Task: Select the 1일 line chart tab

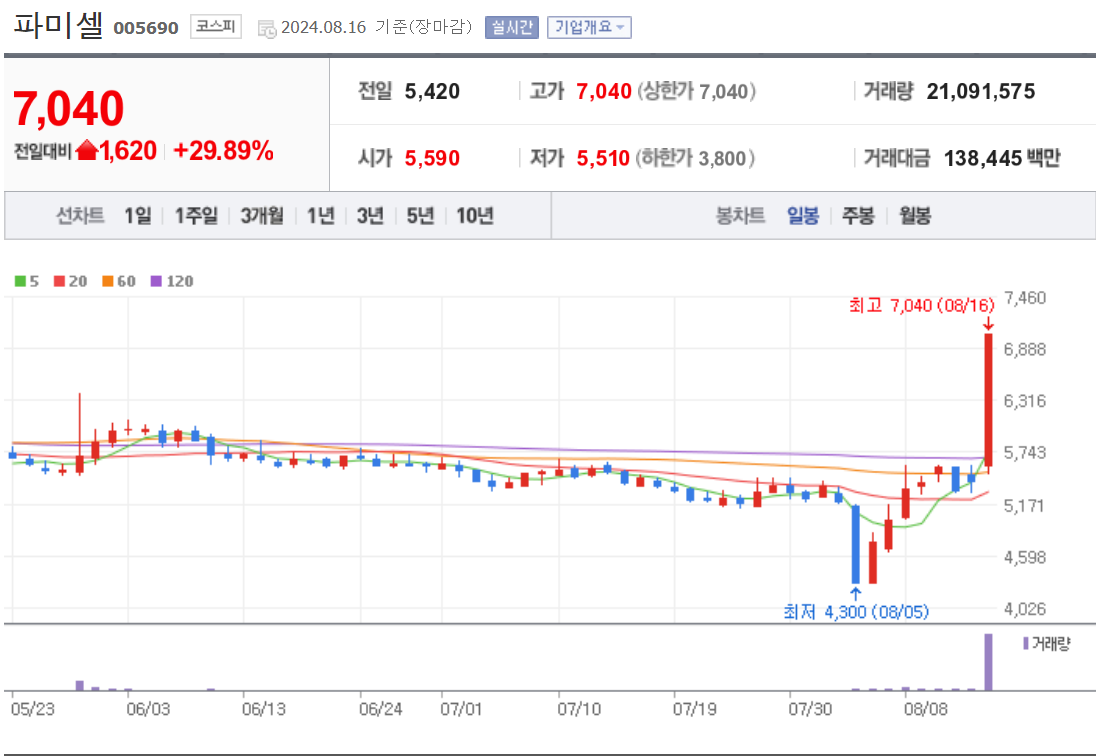Action: click(138, 216)
